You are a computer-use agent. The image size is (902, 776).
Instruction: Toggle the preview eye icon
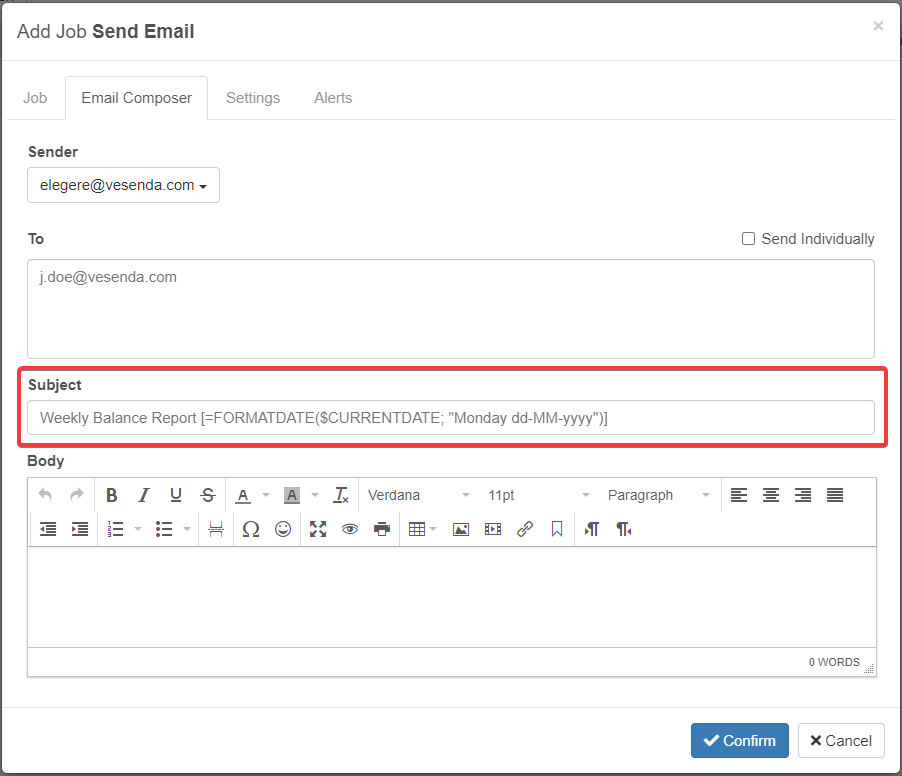[350, 529]
